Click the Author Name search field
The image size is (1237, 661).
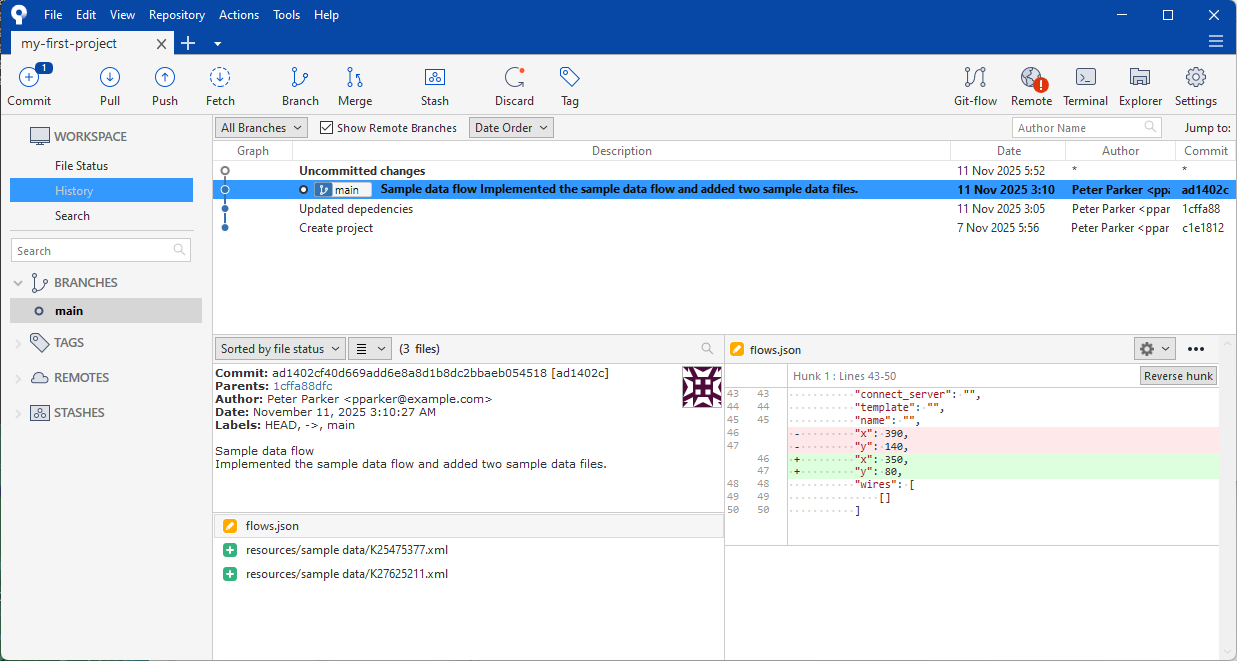pyautogui.click(x=1078, y=128)
